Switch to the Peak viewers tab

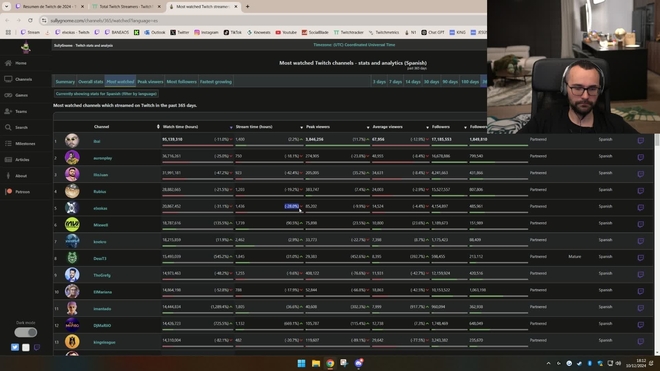pos(150,82)
